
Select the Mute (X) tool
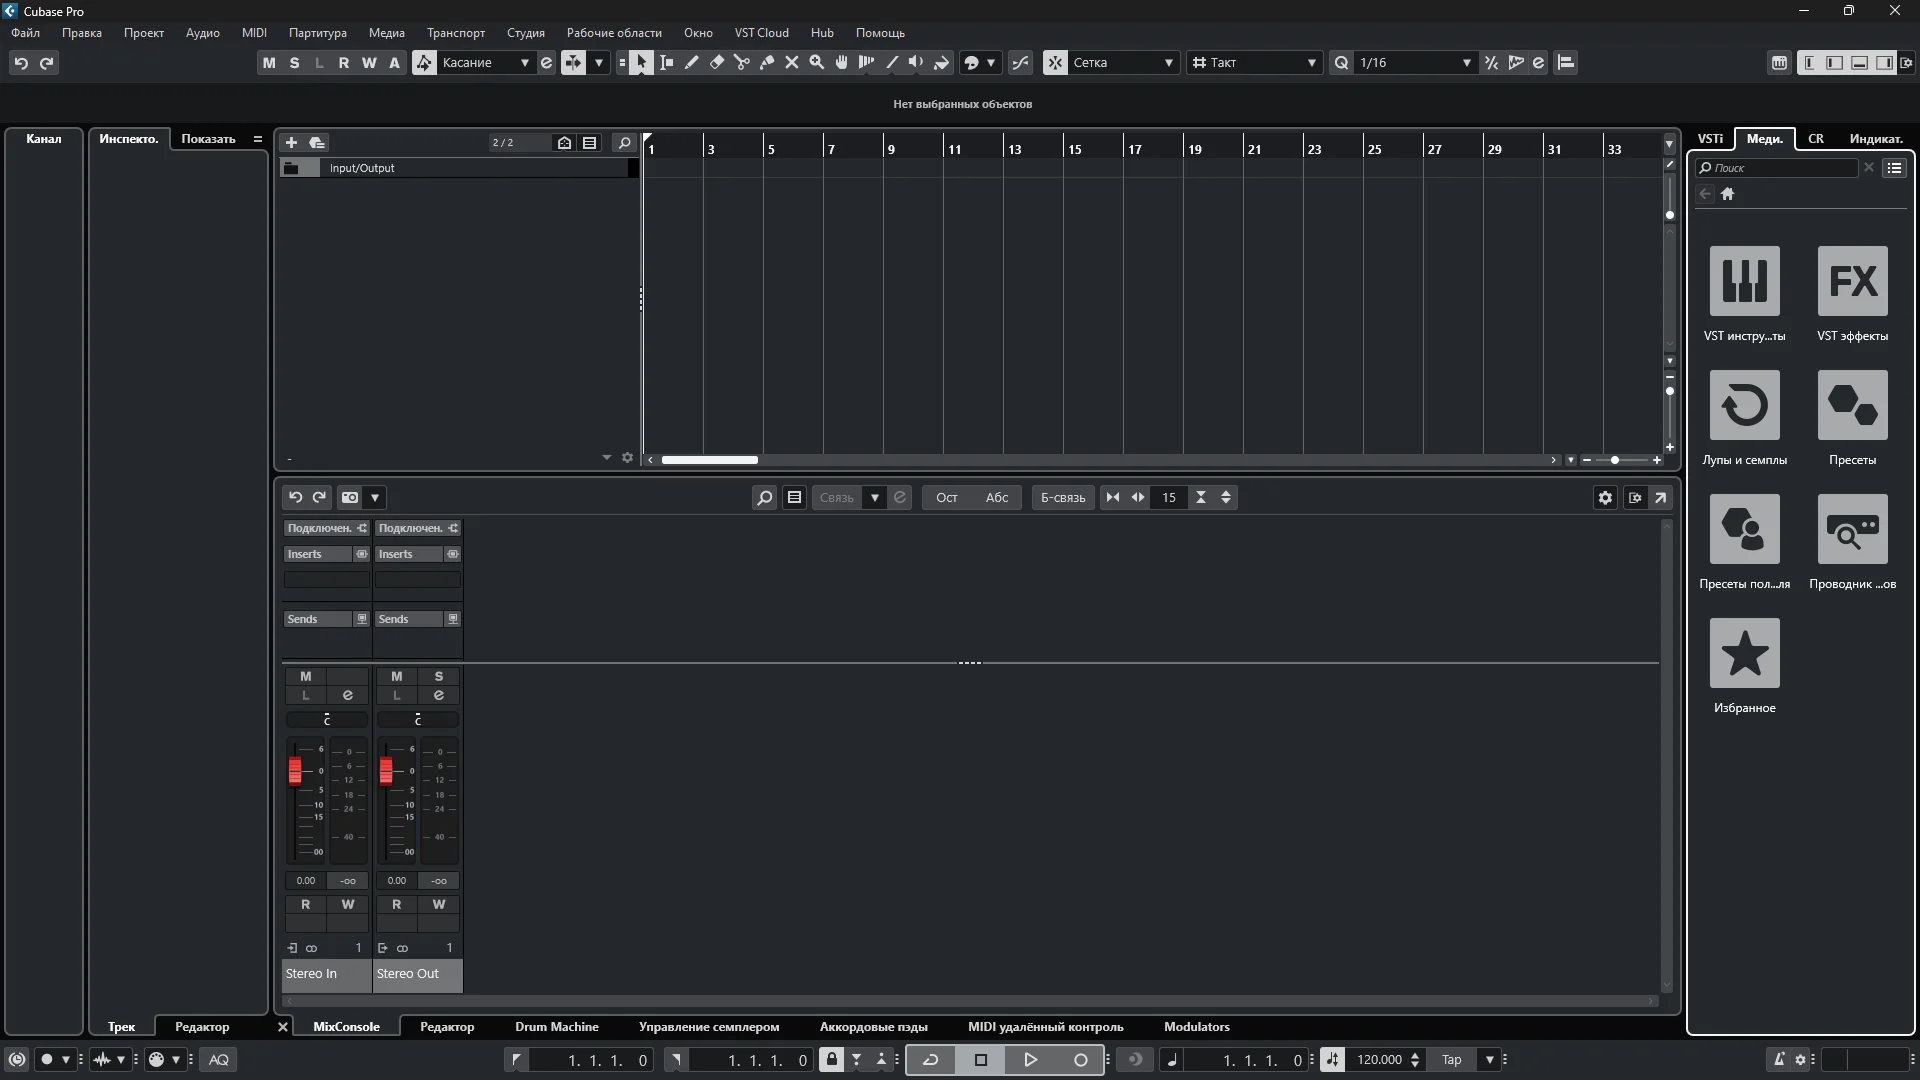792,62
